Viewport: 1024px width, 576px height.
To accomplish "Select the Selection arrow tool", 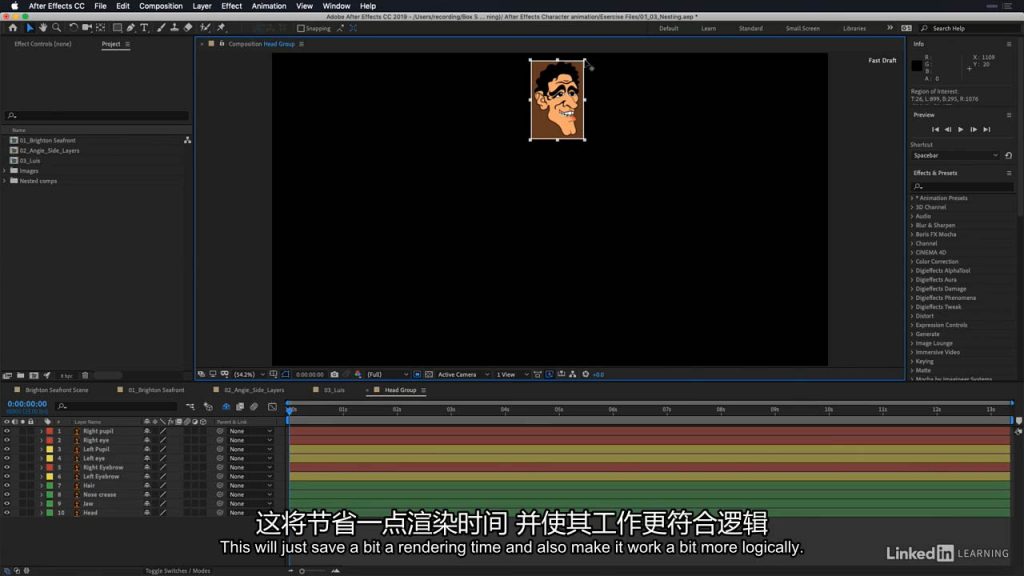I will 29,28.
